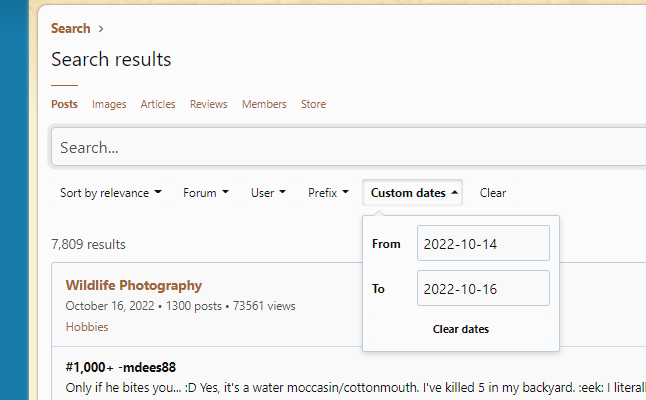Click Clear to reset filters
This screenshot has height=400, width=646.
point(493,193)
